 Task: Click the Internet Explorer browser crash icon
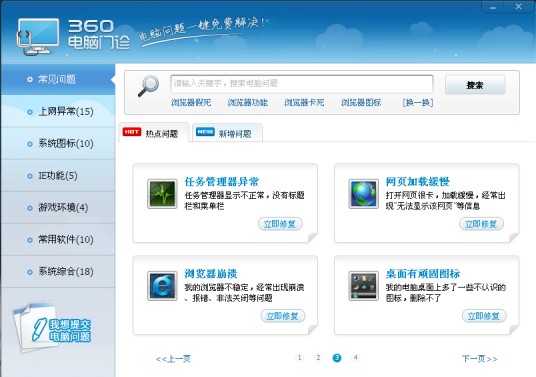(x=162, y=286)
